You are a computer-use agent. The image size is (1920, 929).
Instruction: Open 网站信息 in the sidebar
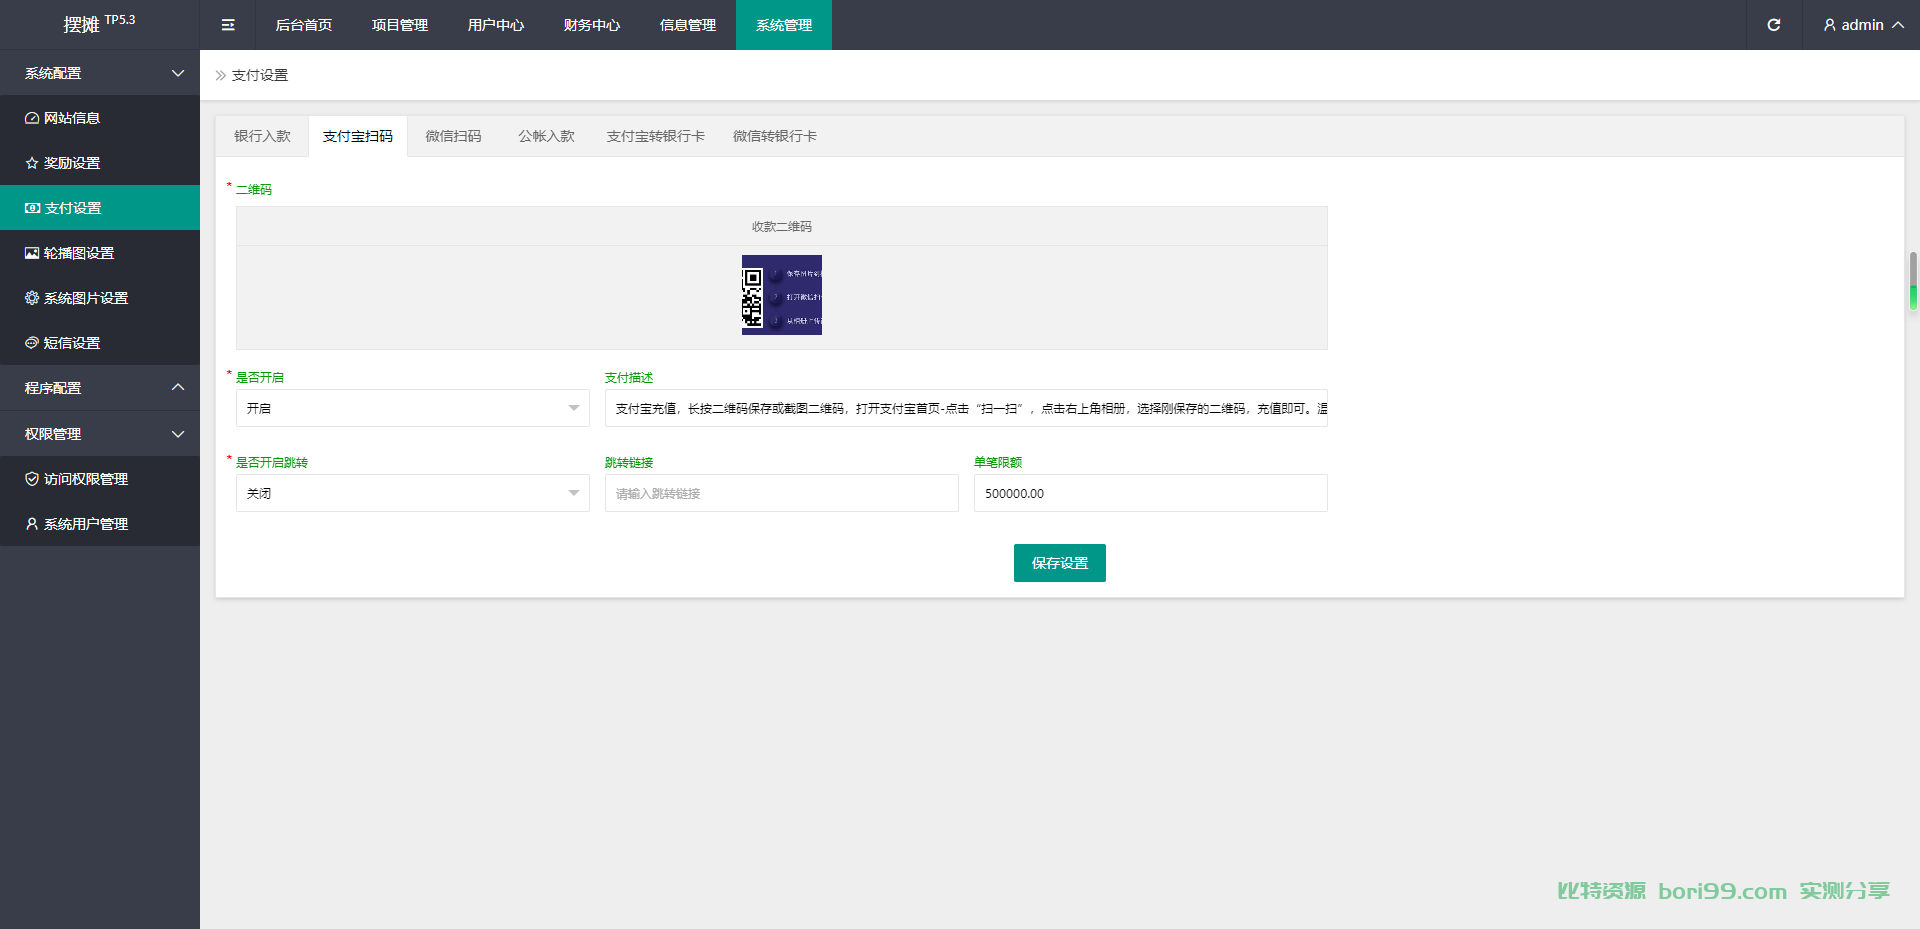[x=100, y=118]
